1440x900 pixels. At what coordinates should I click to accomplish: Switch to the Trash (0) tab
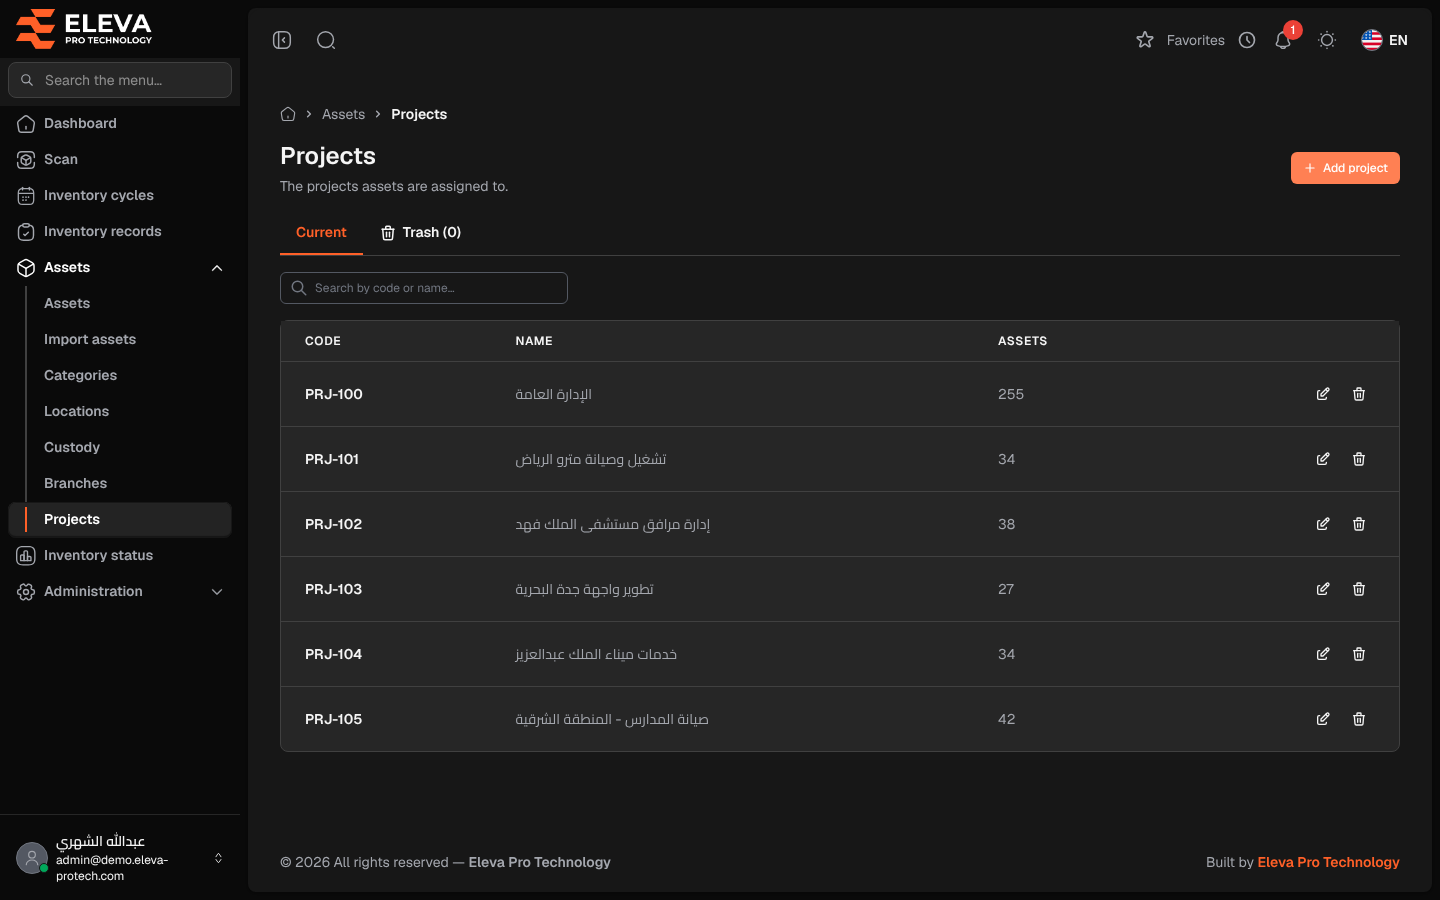[x=421, y=232]
